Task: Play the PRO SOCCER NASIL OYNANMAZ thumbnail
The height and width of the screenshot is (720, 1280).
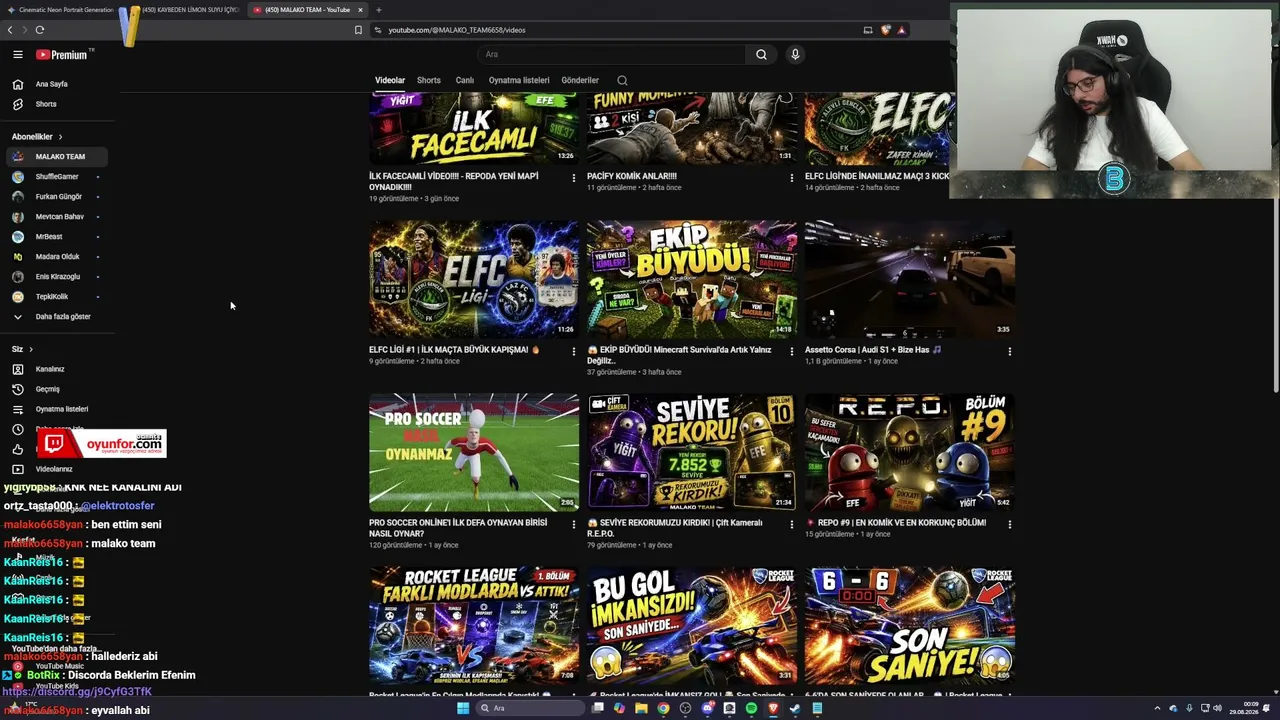Action: point(474,452)
